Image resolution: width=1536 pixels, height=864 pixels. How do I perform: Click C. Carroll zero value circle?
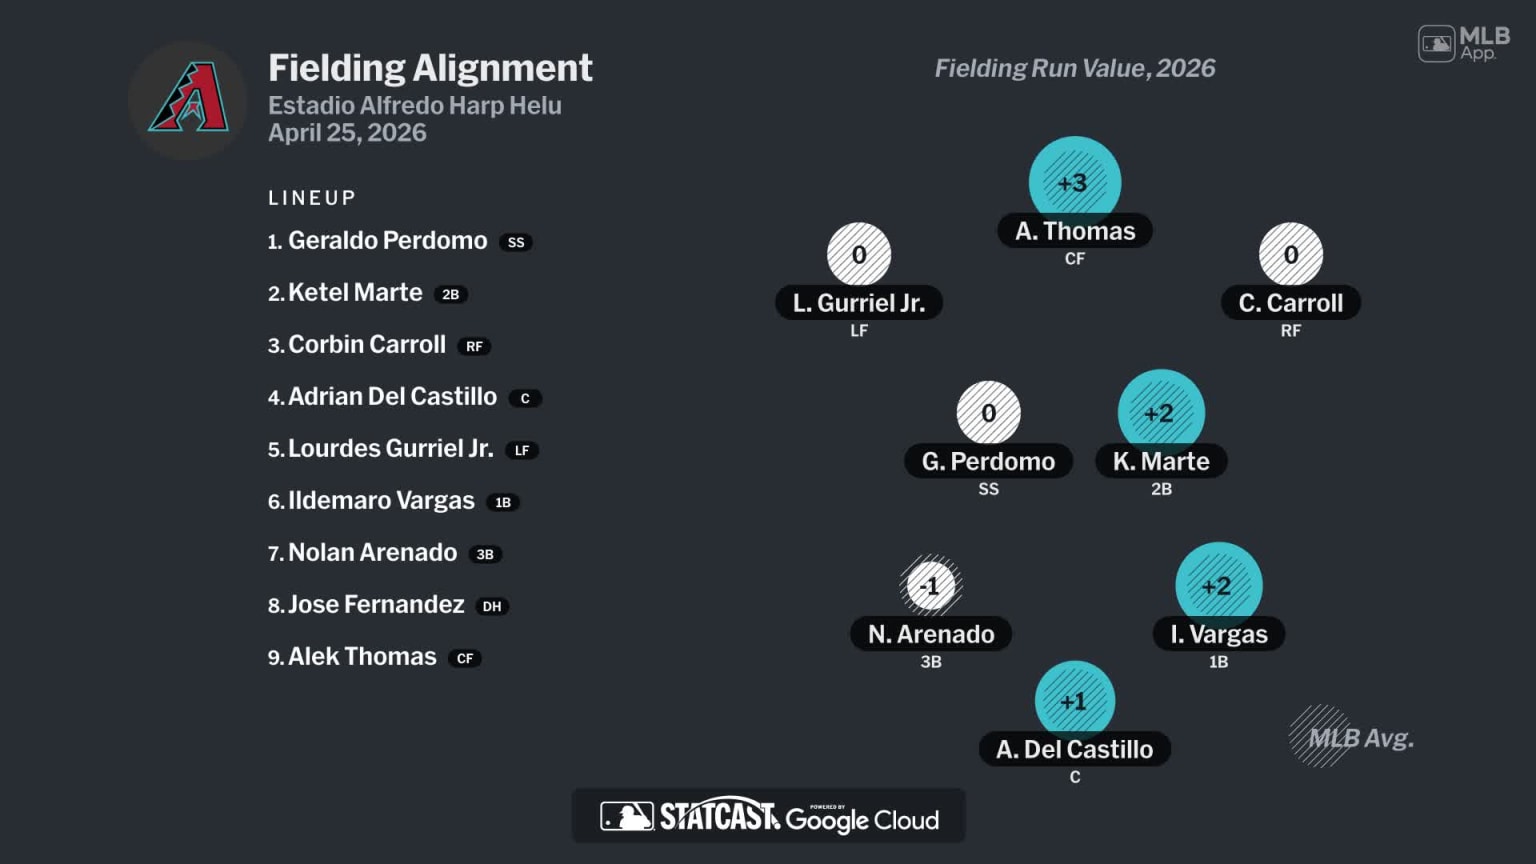[1290, 254]
